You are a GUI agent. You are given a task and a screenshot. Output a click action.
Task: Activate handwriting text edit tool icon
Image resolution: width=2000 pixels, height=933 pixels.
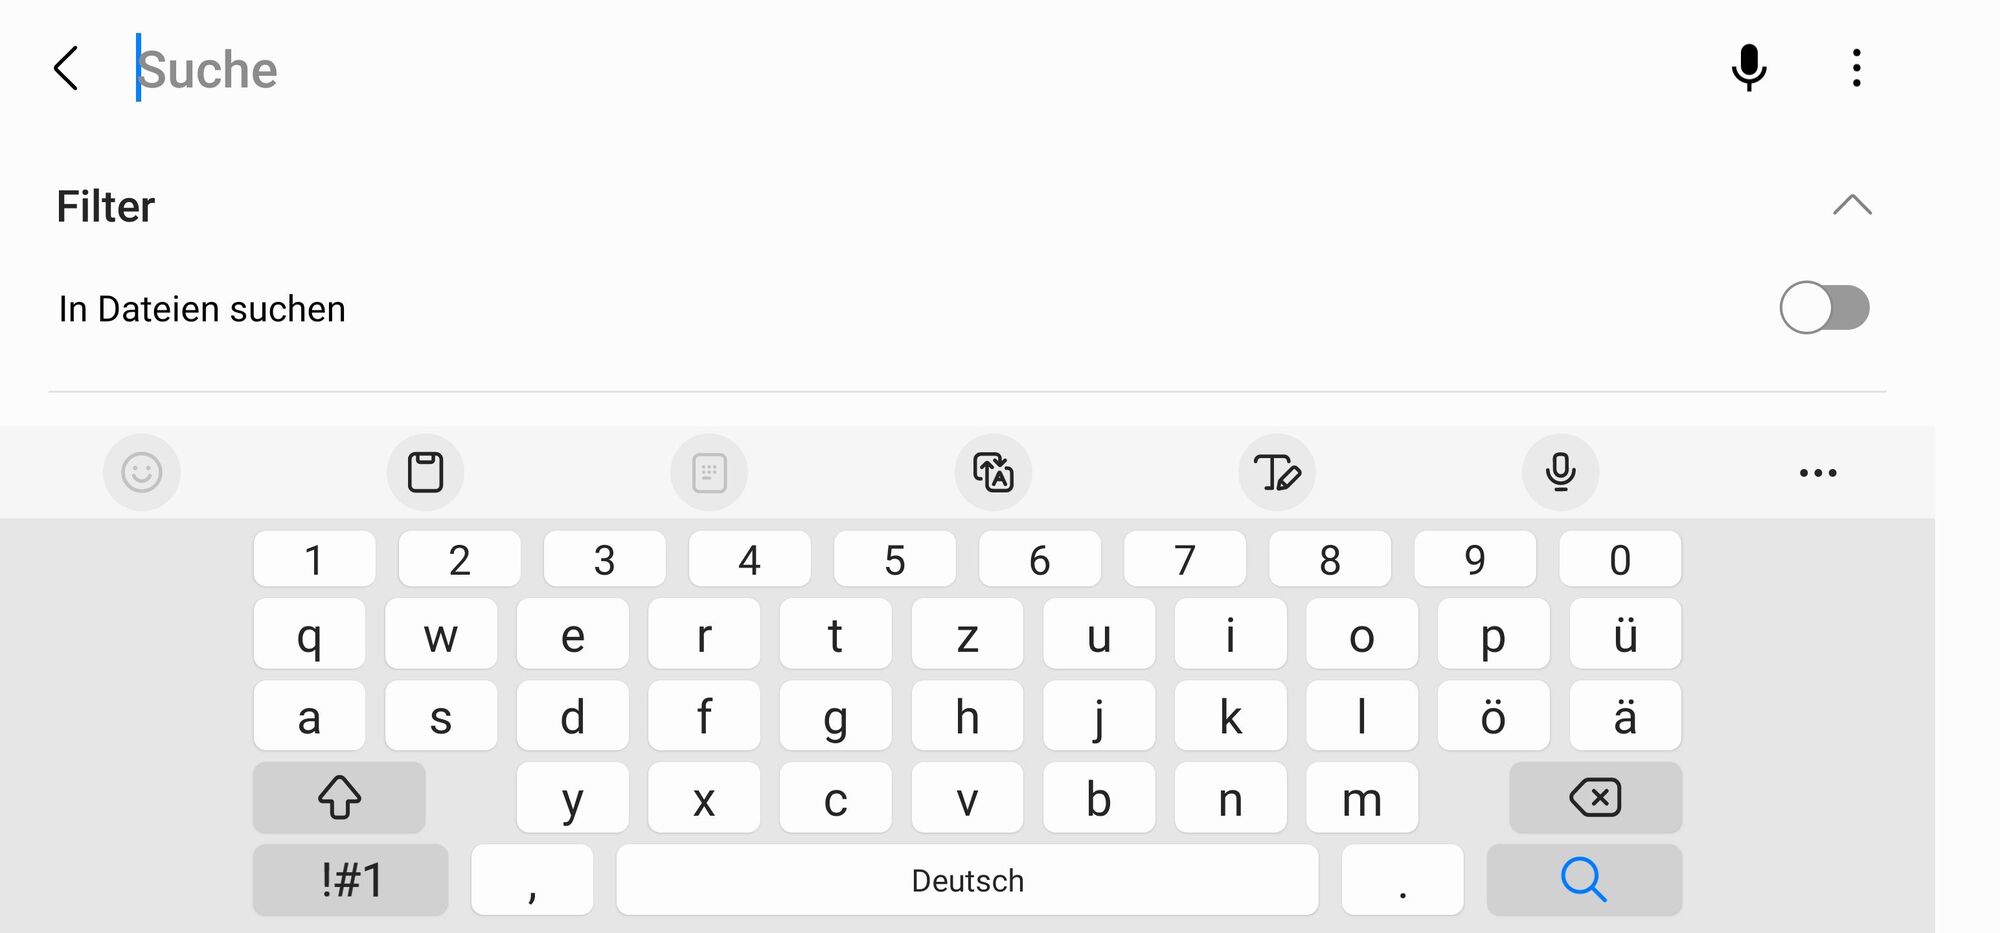pyautogui.click(x=1277, y=472)
